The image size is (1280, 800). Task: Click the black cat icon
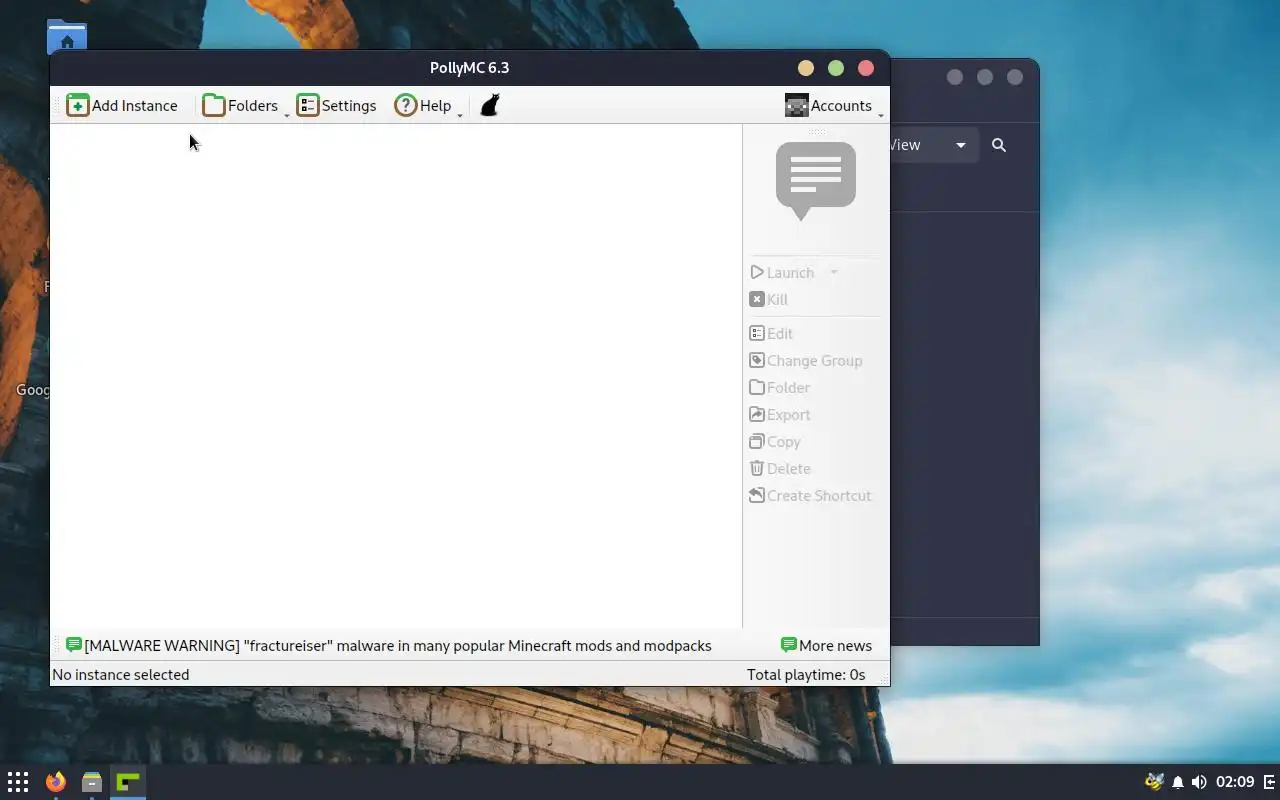489,105
